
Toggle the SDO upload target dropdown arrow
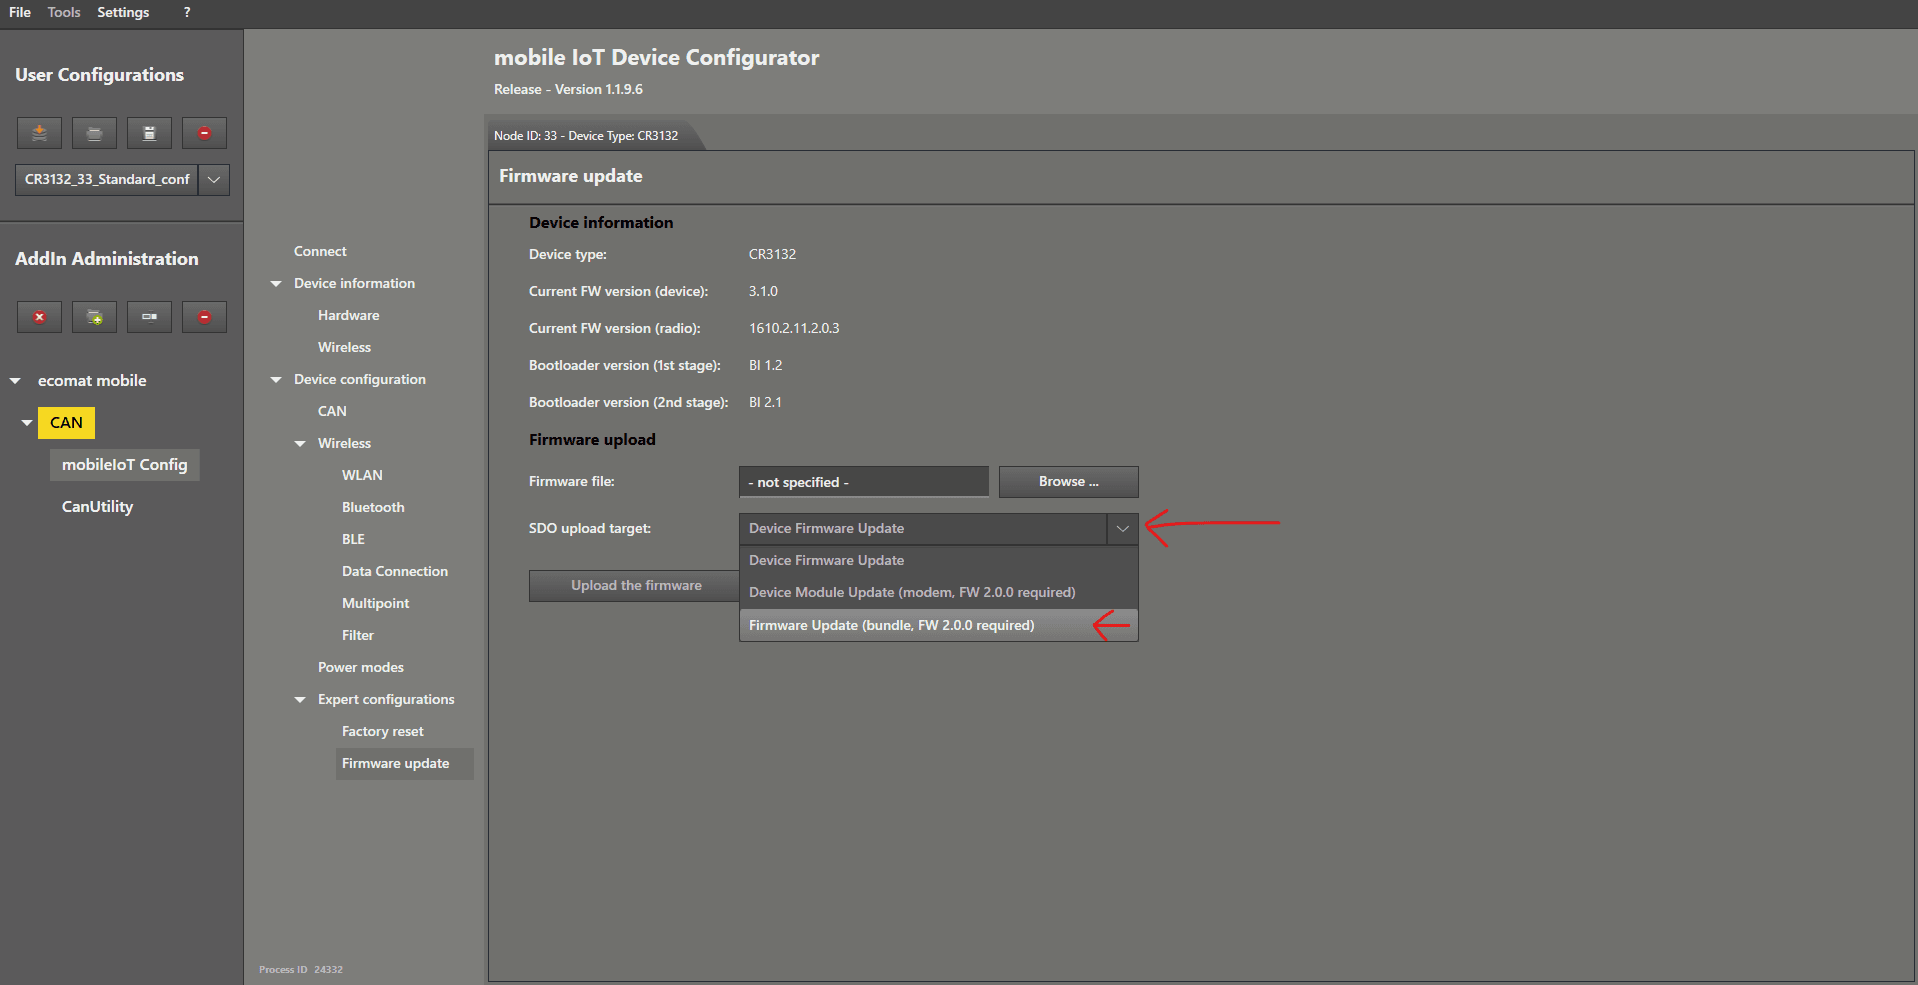tap(1122, 529)
